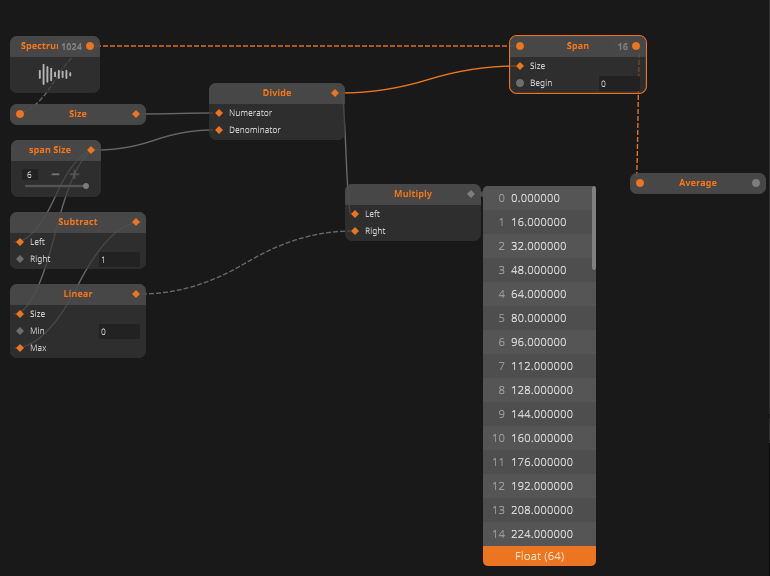Click the Max input port on Linear

coord(20,348)
